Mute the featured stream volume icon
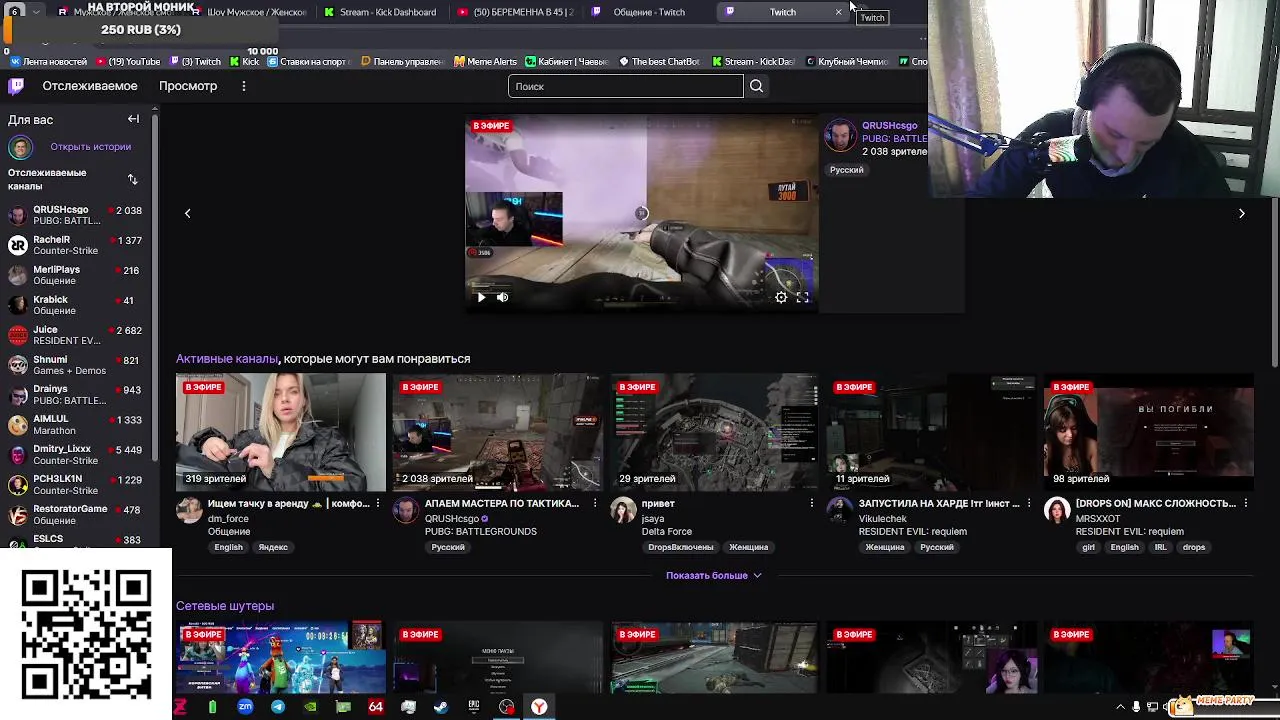Image resolution: width=1280 pixels, height=720 pixels. click(x=502, y=297)
